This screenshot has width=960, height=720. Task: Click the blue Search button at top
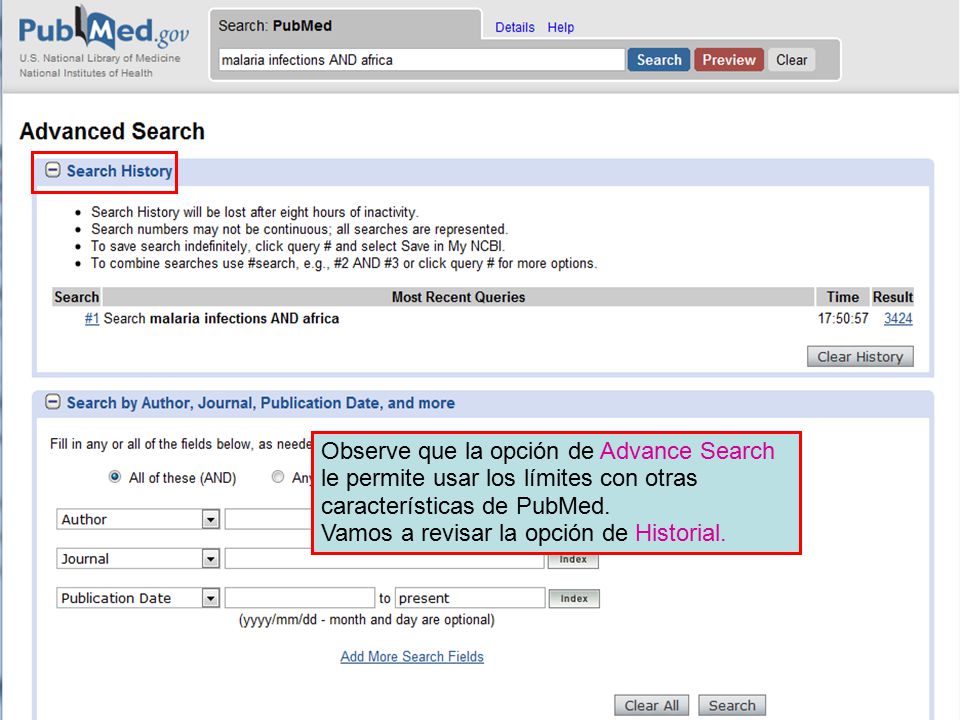(659, 60)
